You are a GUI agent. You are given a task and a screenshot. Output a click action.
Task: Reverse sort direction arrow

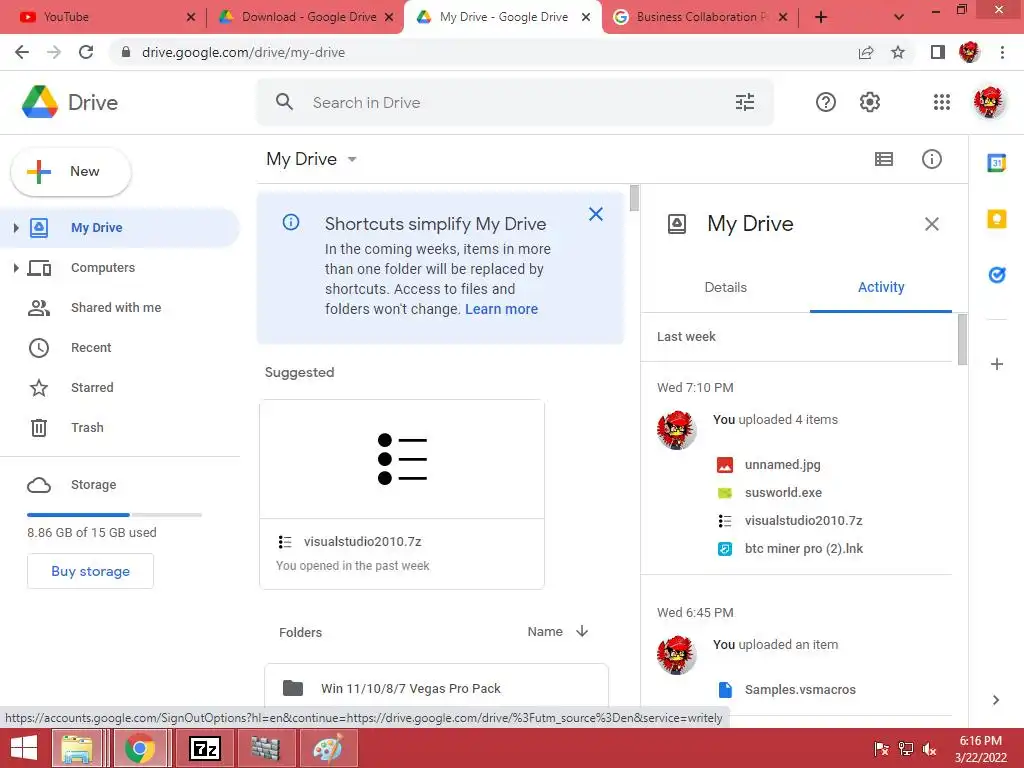click(x=582, y=631)
